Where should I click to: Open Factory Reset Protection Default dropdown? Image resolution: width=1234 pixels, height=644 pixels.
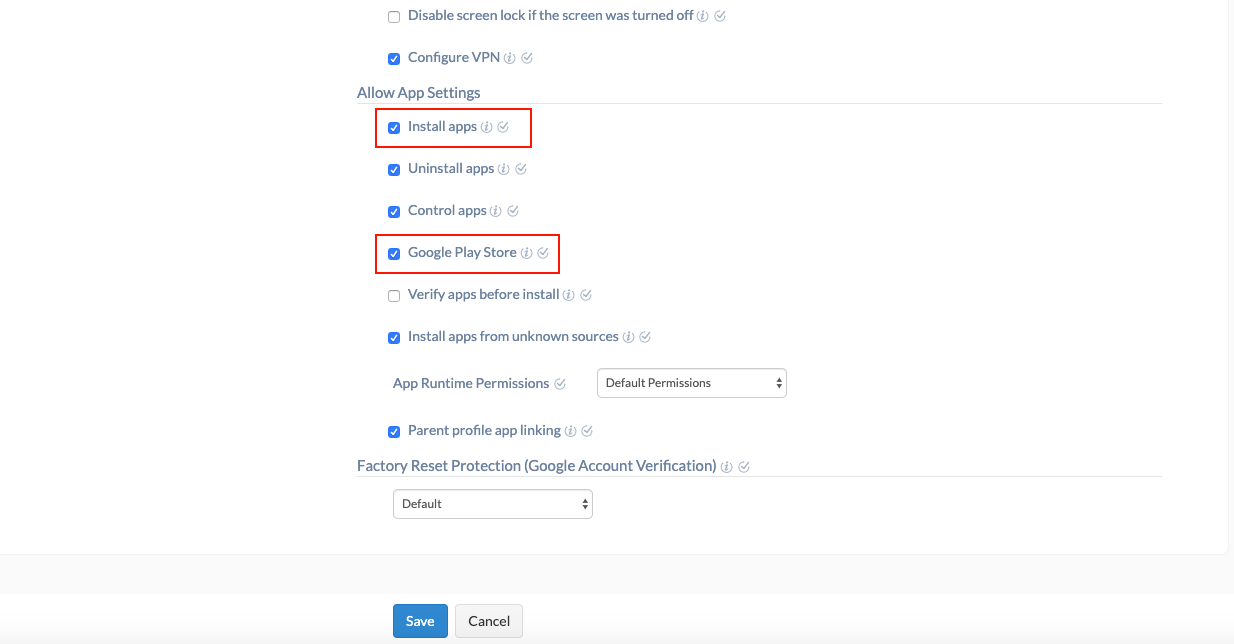493,504
